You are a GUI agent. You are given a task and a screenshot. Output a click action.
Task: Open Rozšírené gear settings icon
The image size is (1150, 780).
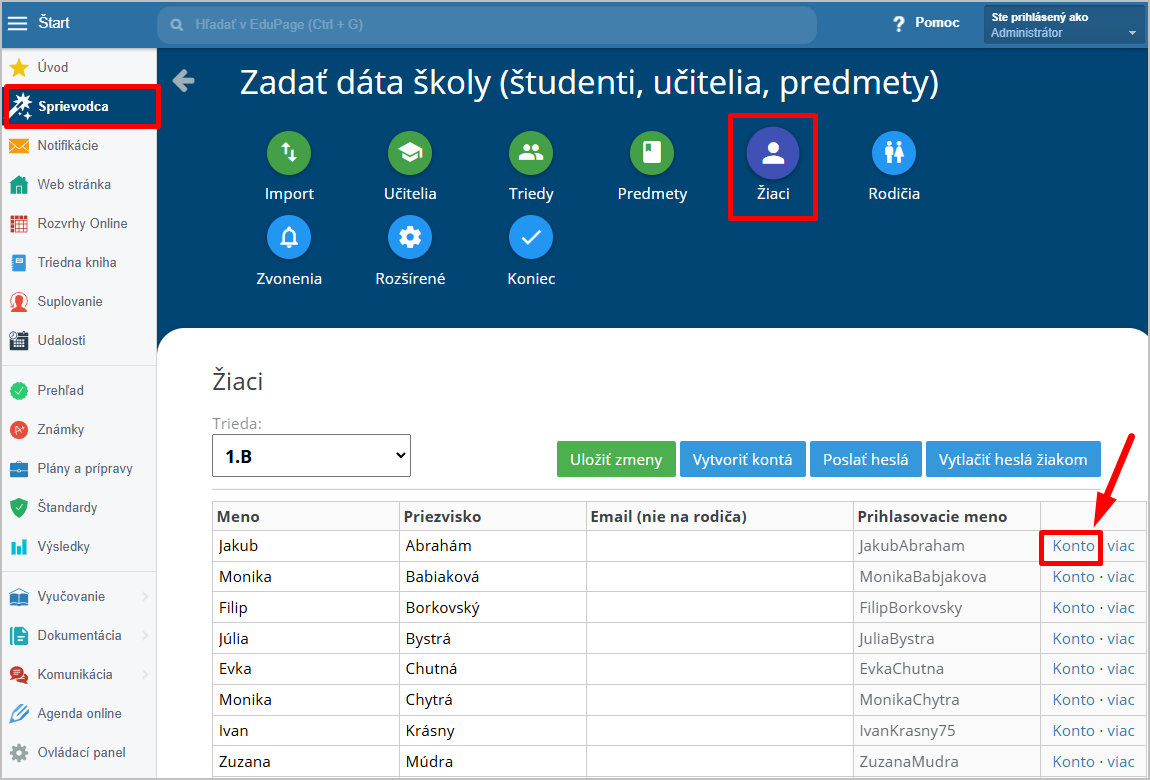pyautogui.click(x=410, y=238)
